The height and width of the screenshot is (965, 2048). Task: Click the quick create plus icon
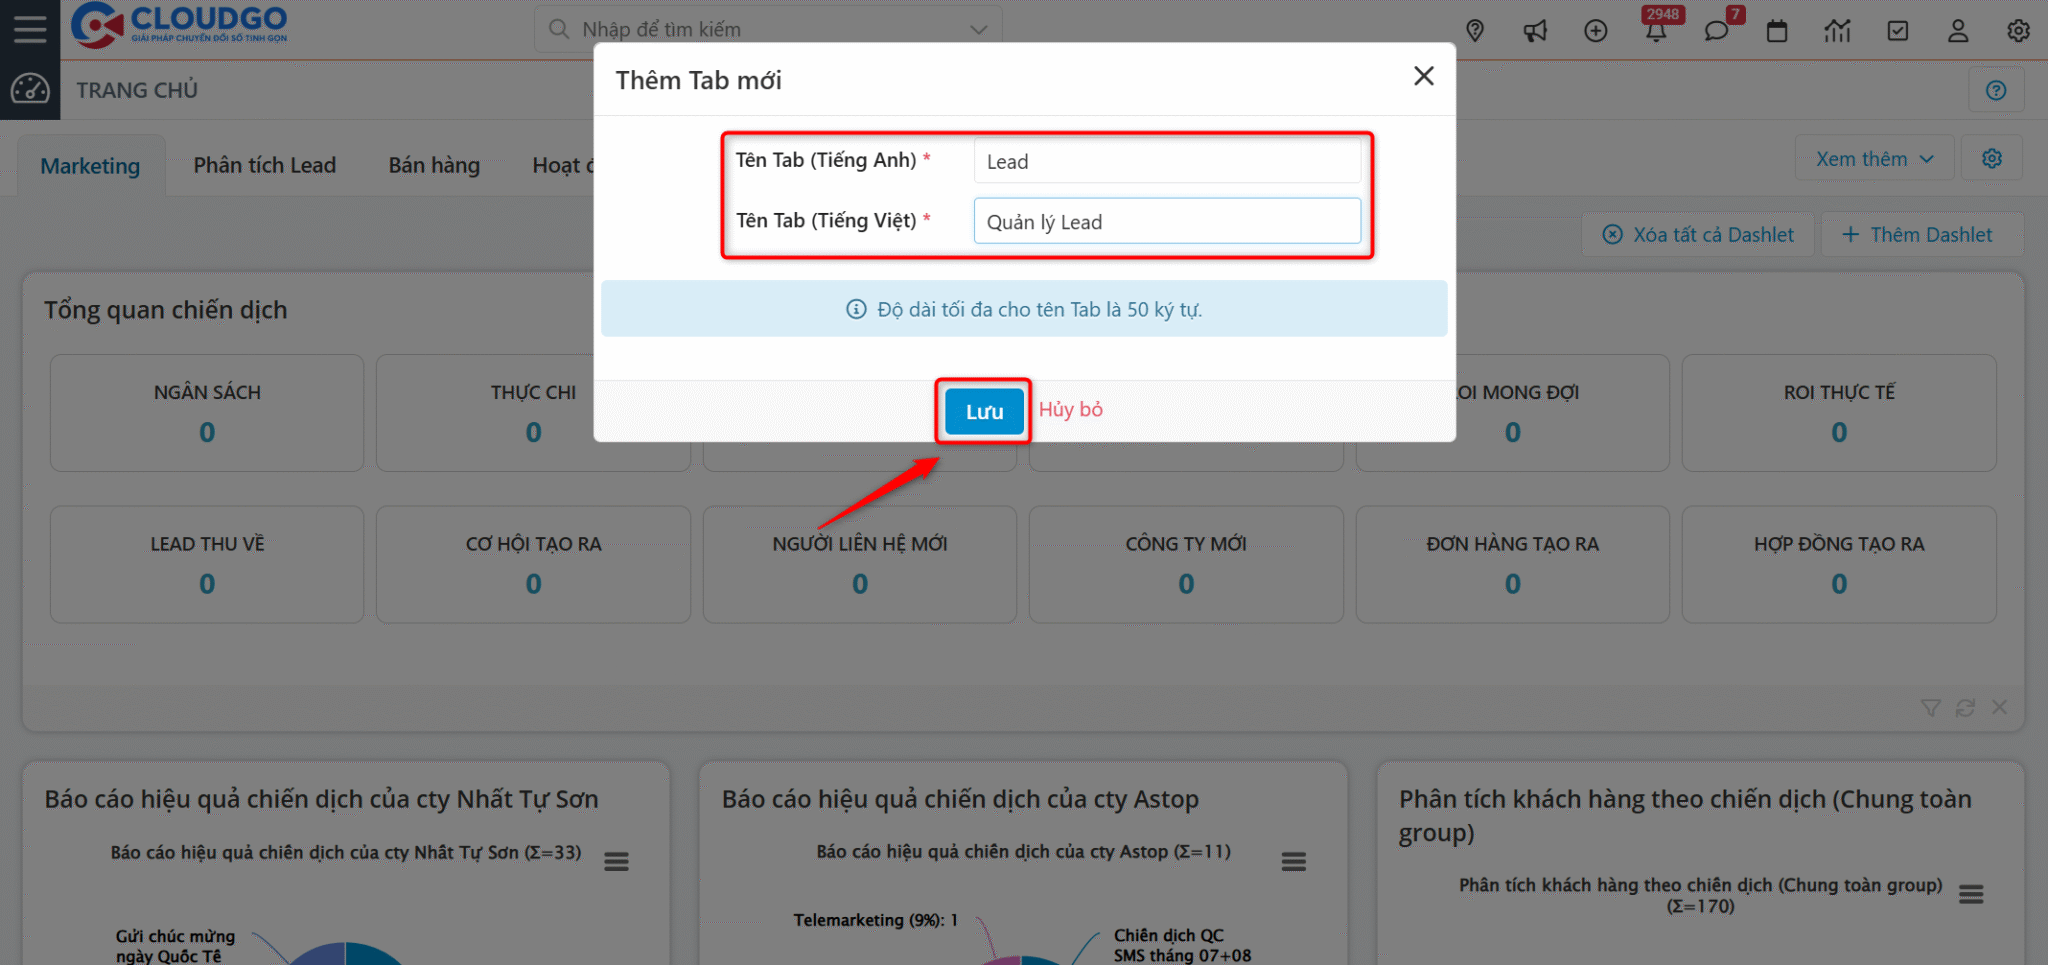pos(1596,31)
